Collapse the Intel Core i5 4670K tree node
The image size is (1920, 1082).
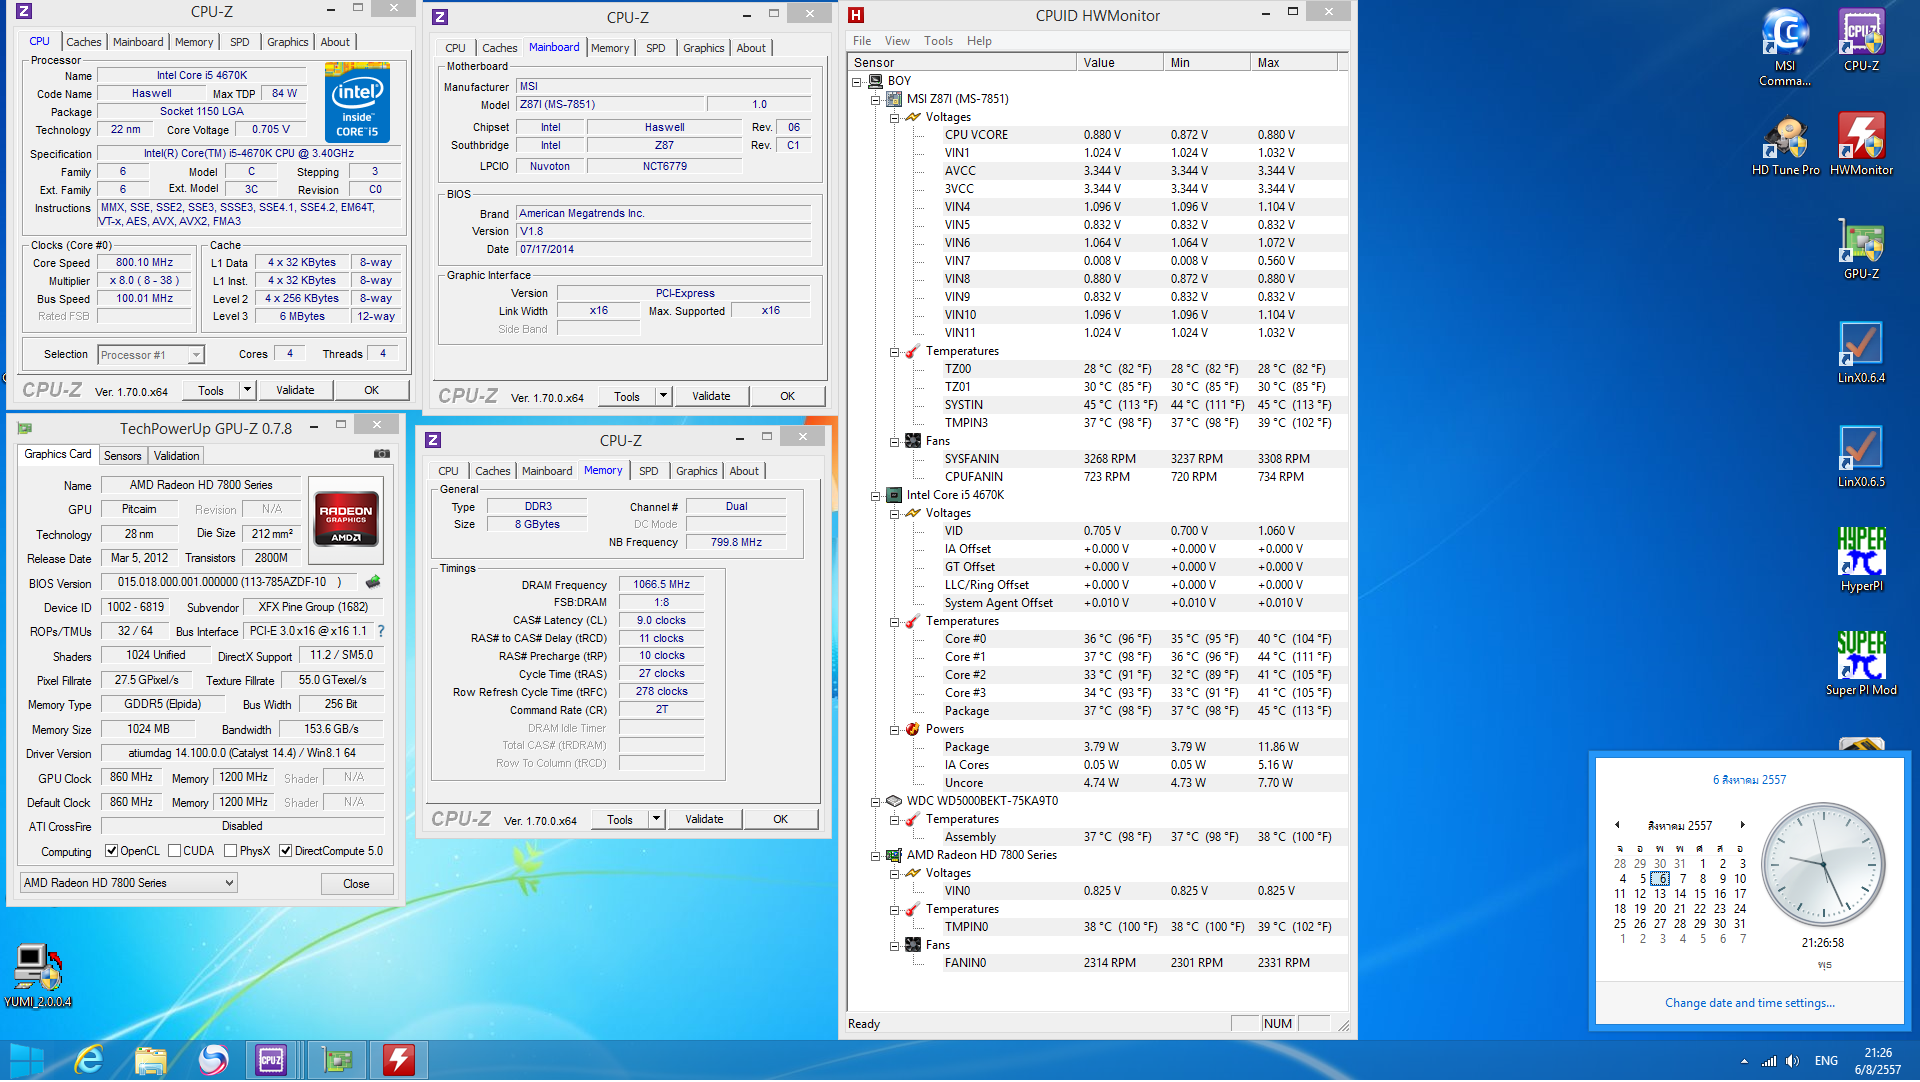[876, 496]
